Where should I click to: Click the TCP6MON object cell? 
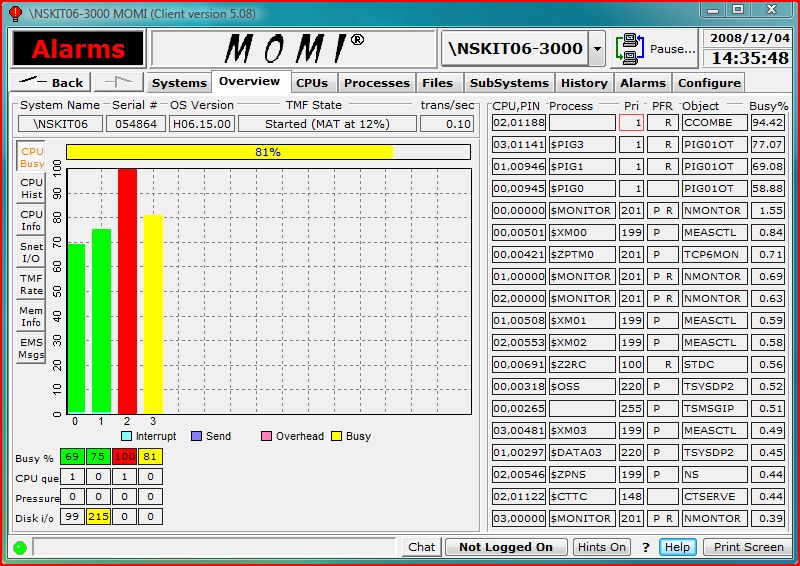coord(715,254)
